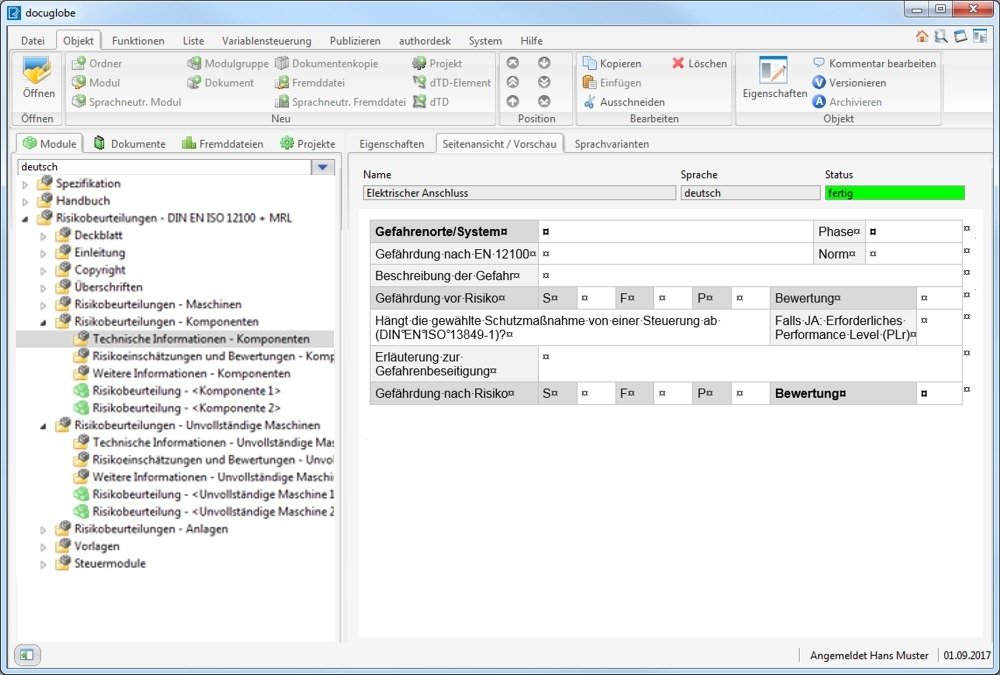Open the deutsch language dropdown

[322, 167]
